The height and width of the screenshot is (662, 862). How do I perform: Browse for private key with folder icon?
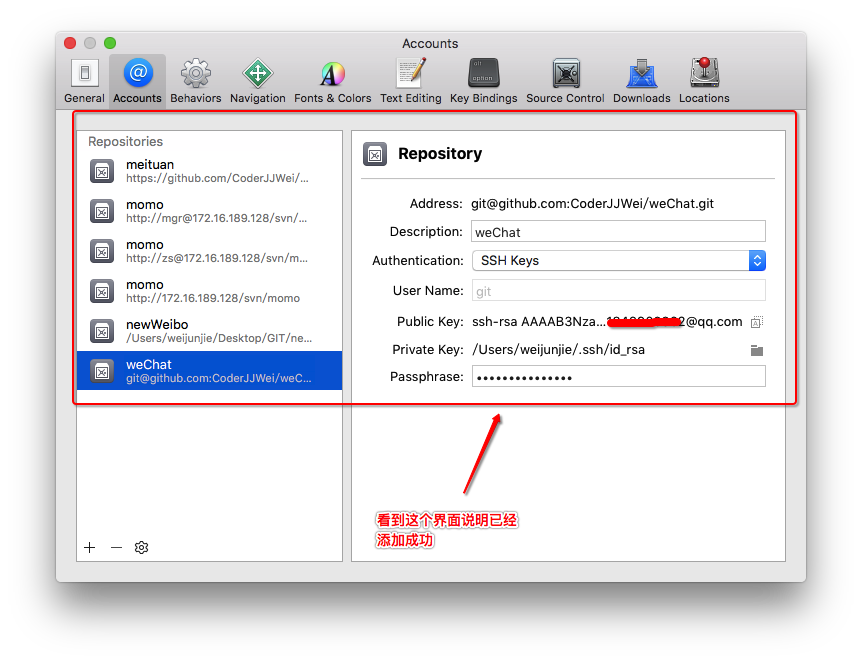[x=757, y=350]
